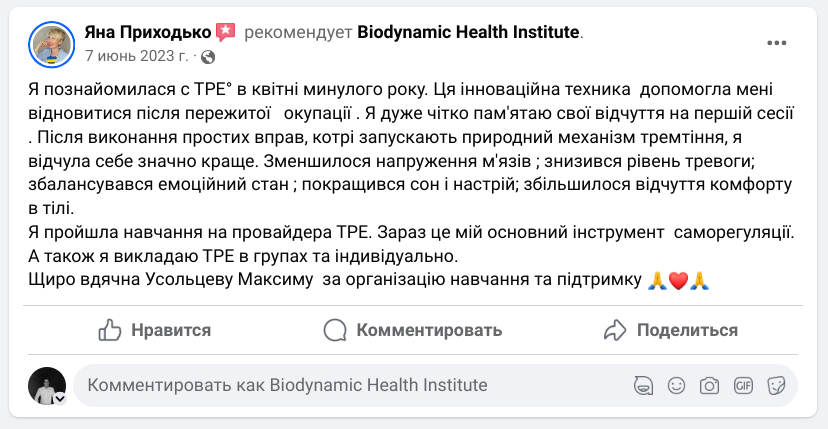Click the globe public audience icon
Image resolution: width=828 pixels, height=429 pixels.
(x=208, y=57)
